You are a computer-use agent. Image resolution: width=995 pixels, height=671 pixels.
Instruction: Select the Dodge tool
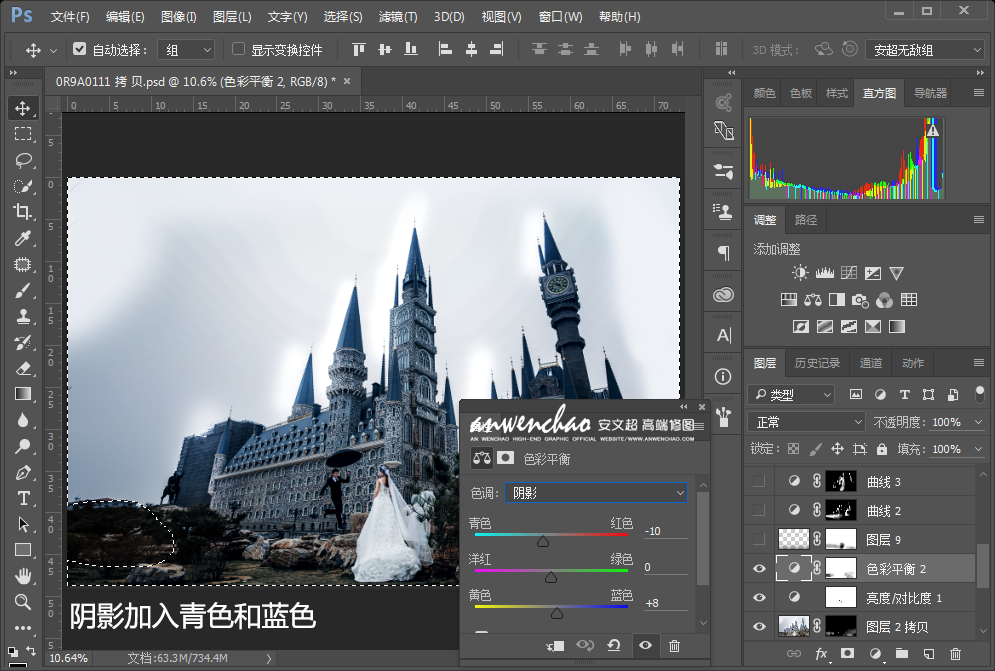coord(23,446)
